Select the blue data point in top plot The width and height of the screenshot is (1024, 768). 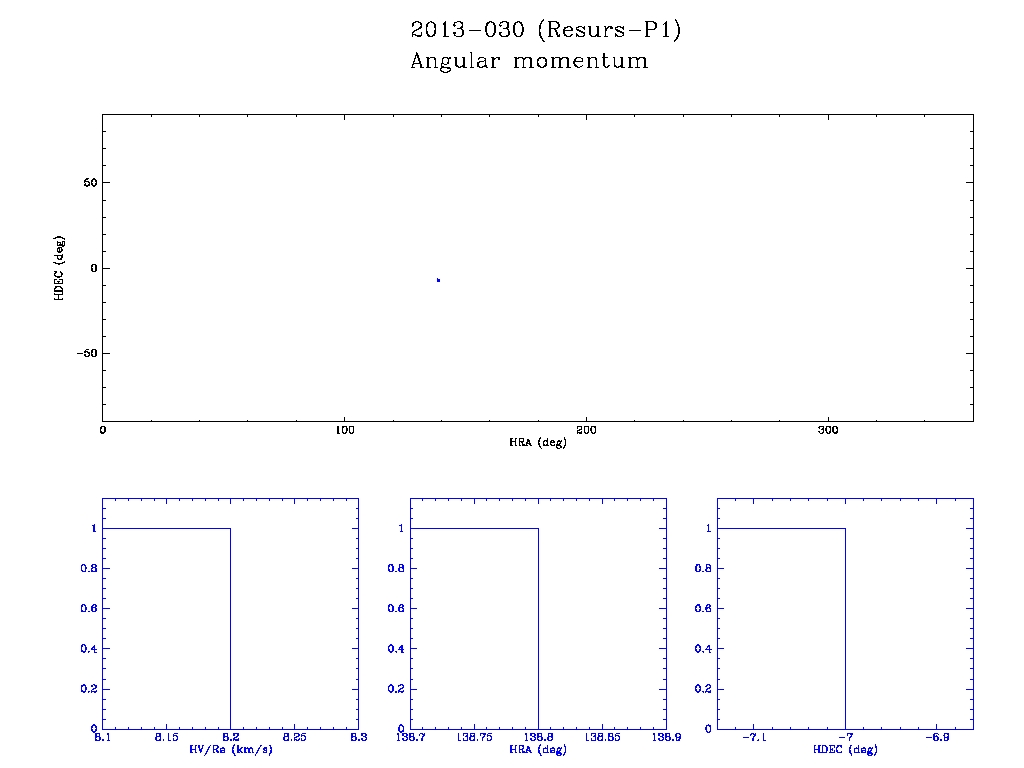coord(438,280)
